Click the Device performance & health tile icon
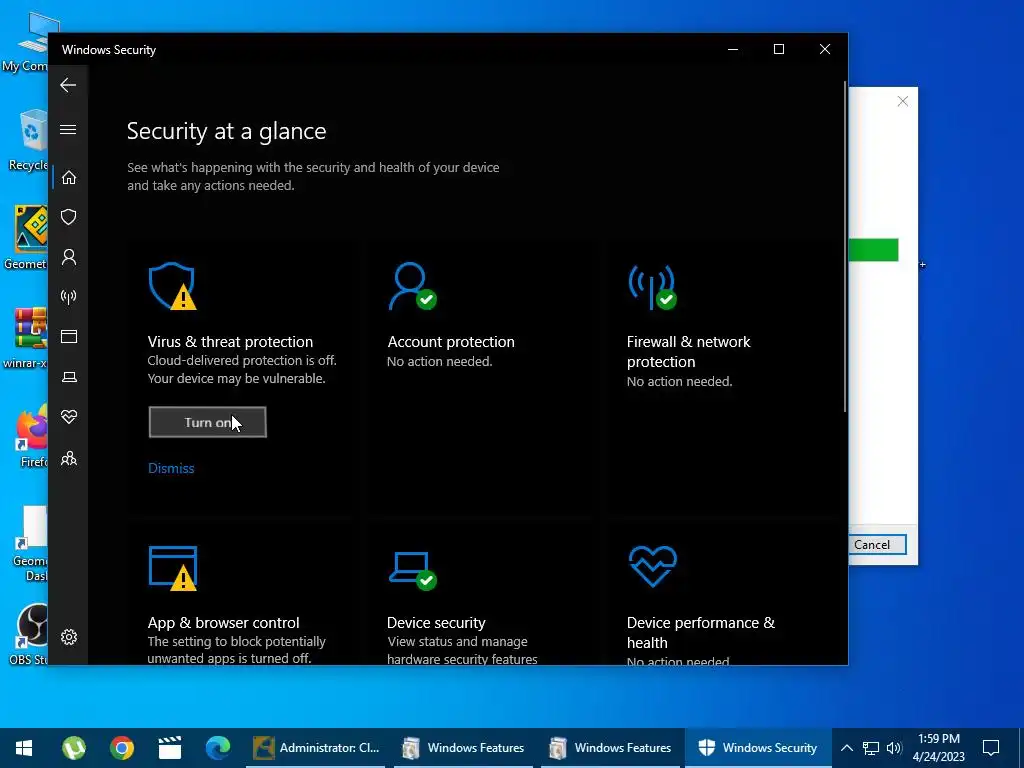This screenshot has width=1024, height=768. point(652,566)
